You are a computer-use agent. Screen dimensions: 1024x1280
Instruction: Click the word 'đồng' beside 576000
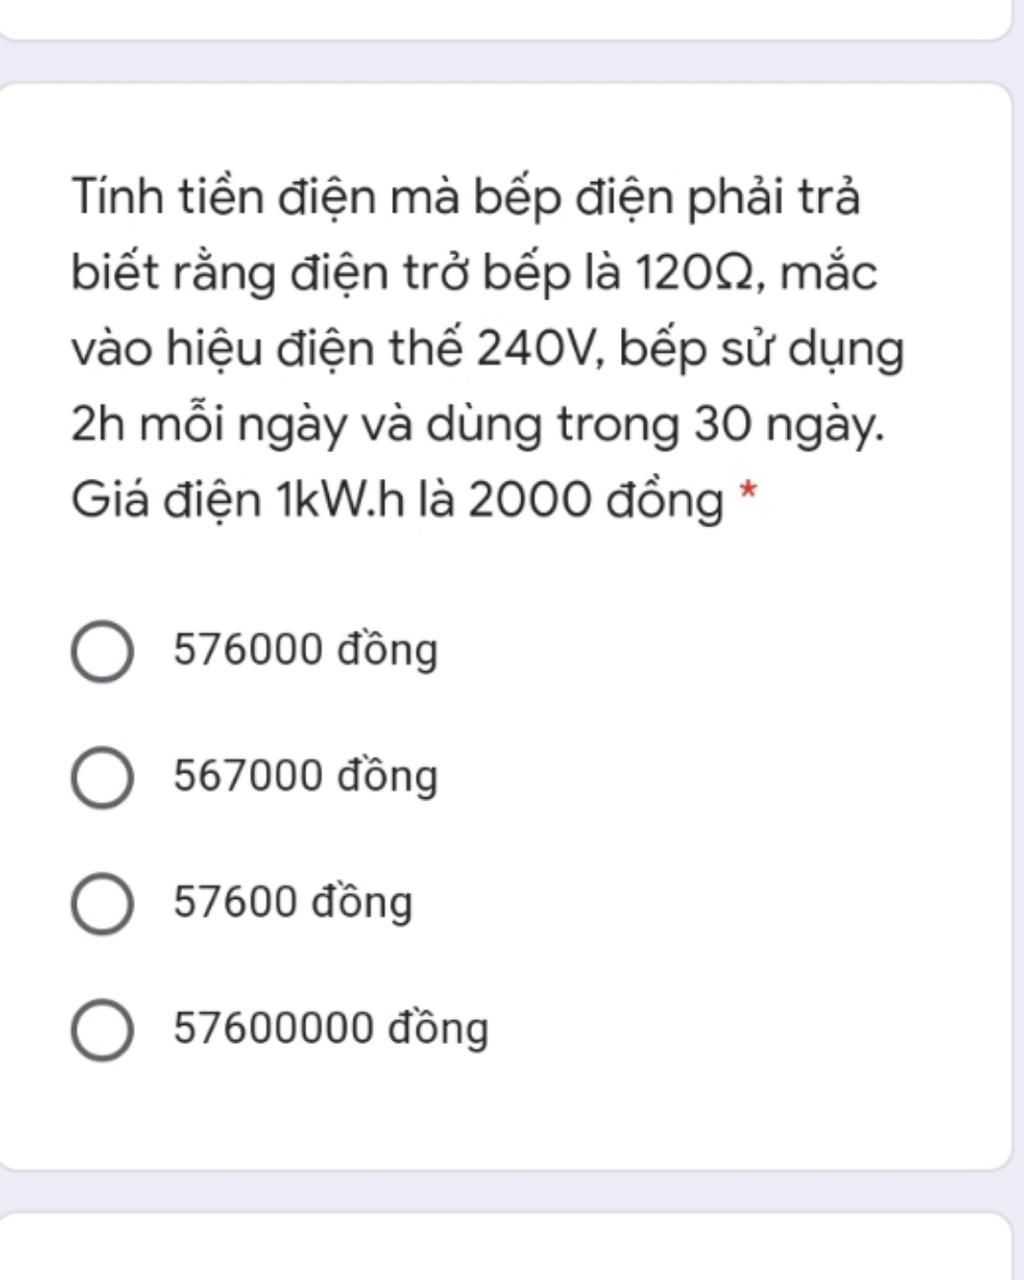click(x=387, y=651)
